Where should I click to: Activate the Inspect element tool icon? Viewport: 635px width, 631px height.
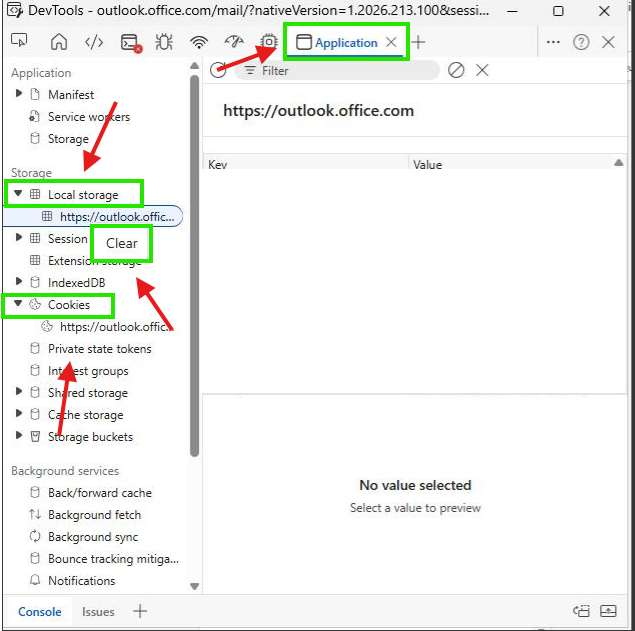19,41
